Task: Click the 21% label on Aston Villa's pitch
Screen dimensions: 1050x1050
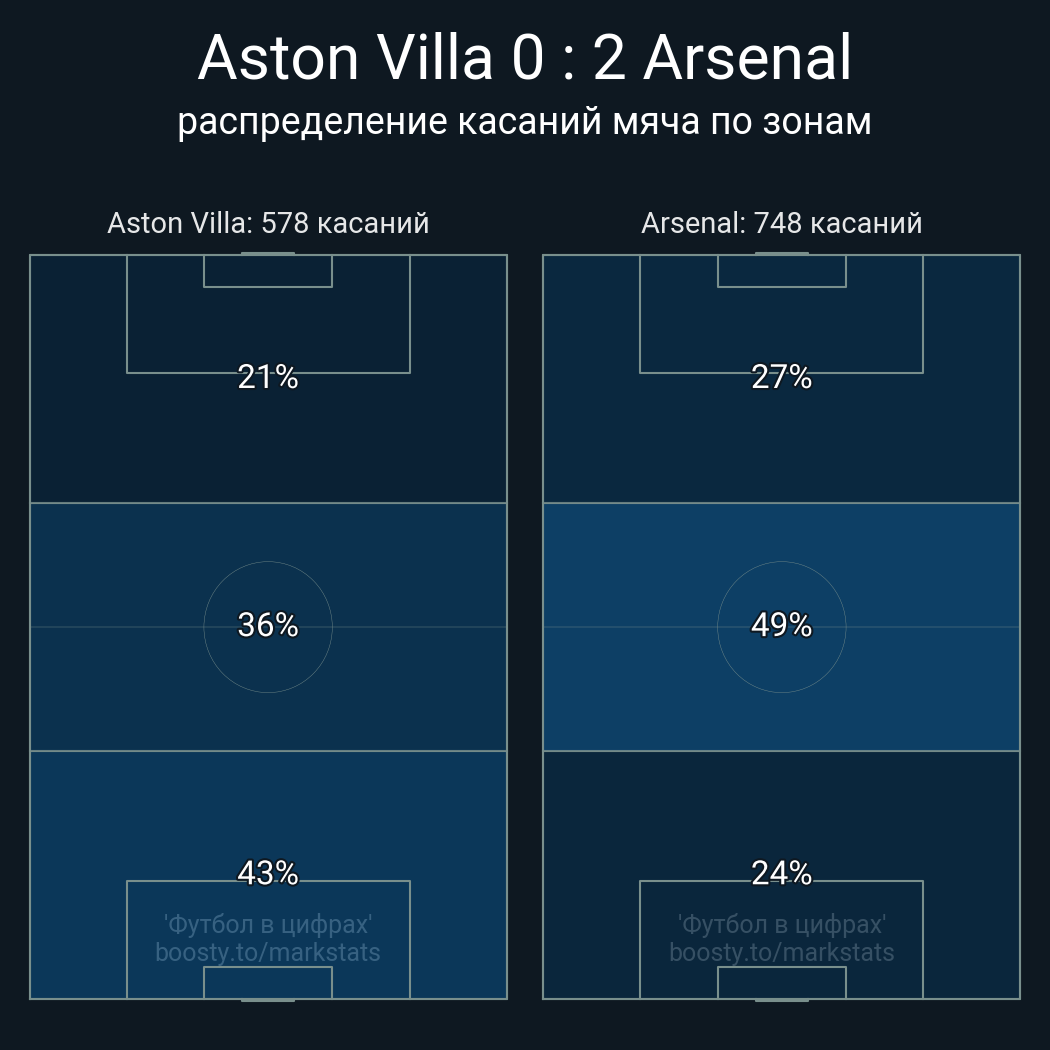Action: [x=268, y=377]
